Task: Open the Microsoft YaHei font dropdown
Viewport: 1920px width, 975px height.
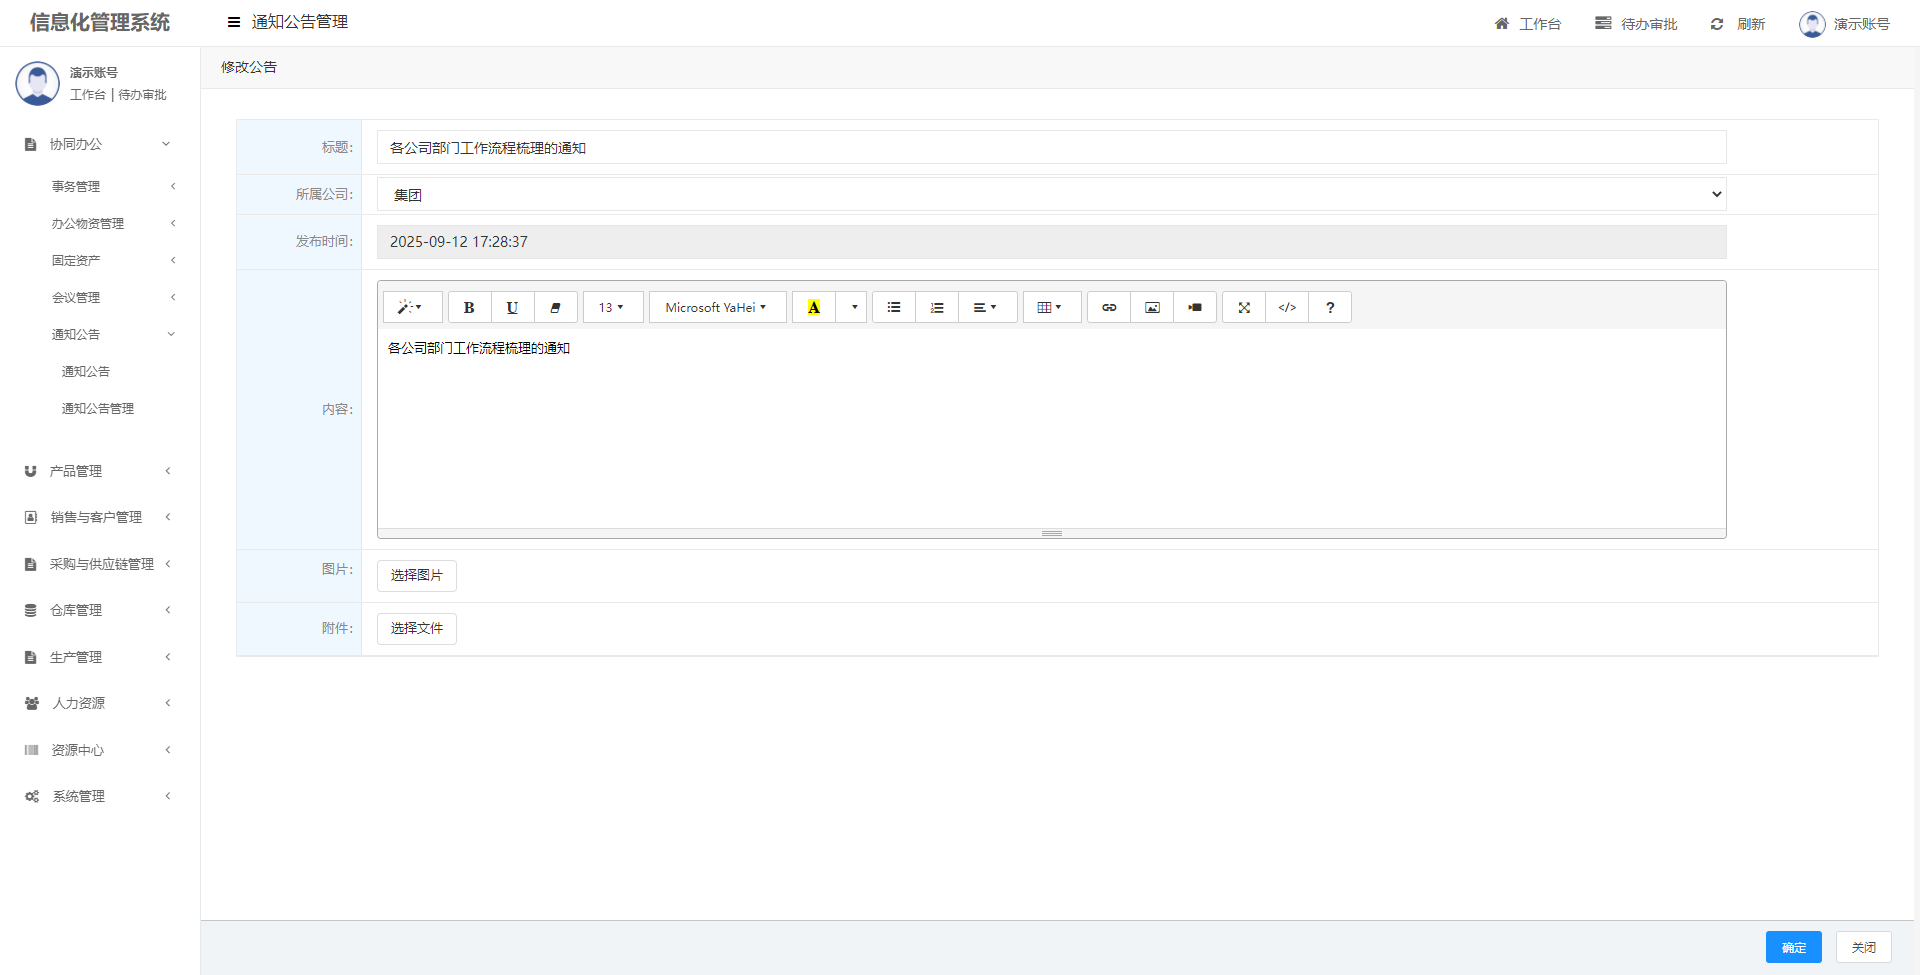Action: coord(717,308)
